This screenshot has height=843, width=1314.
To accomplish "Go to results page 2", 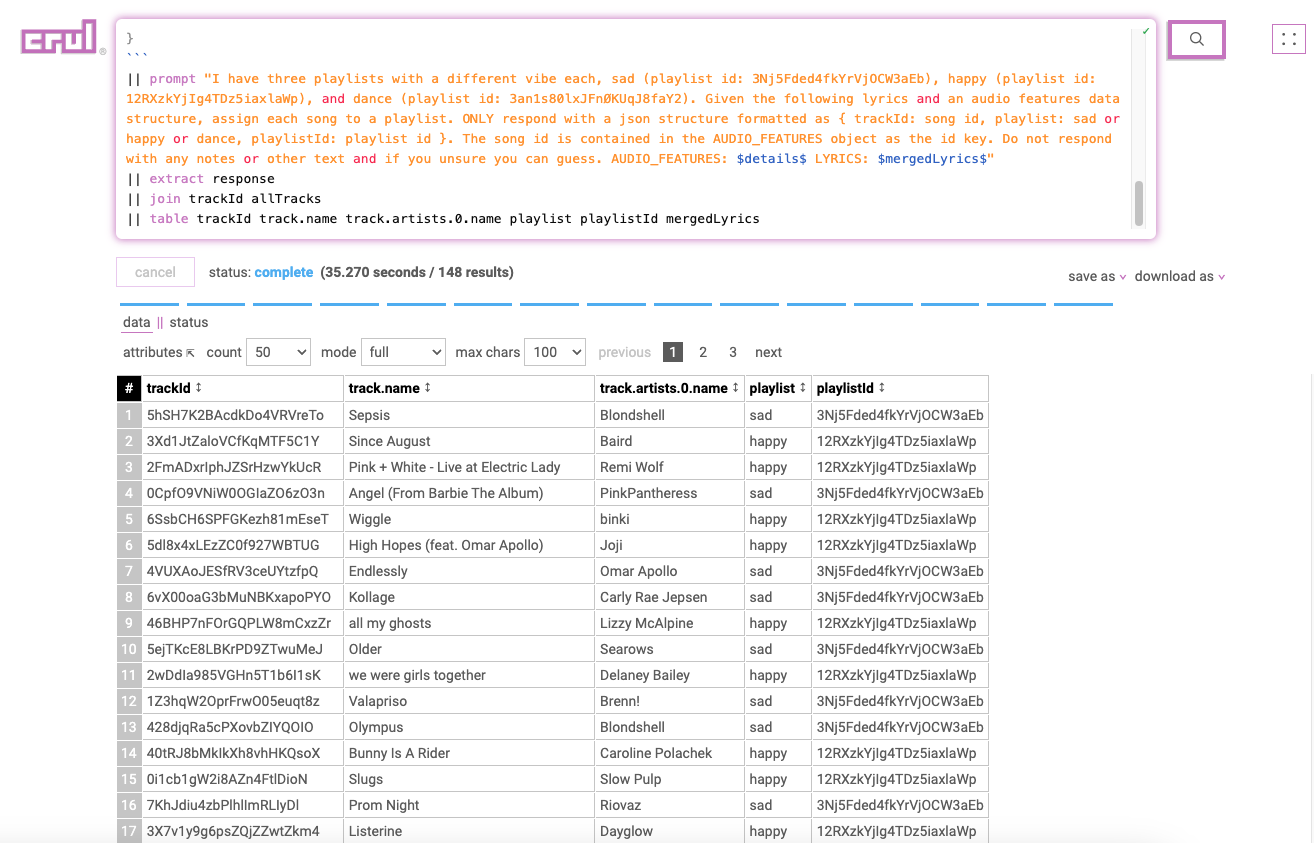I will [x=703, y=352].
